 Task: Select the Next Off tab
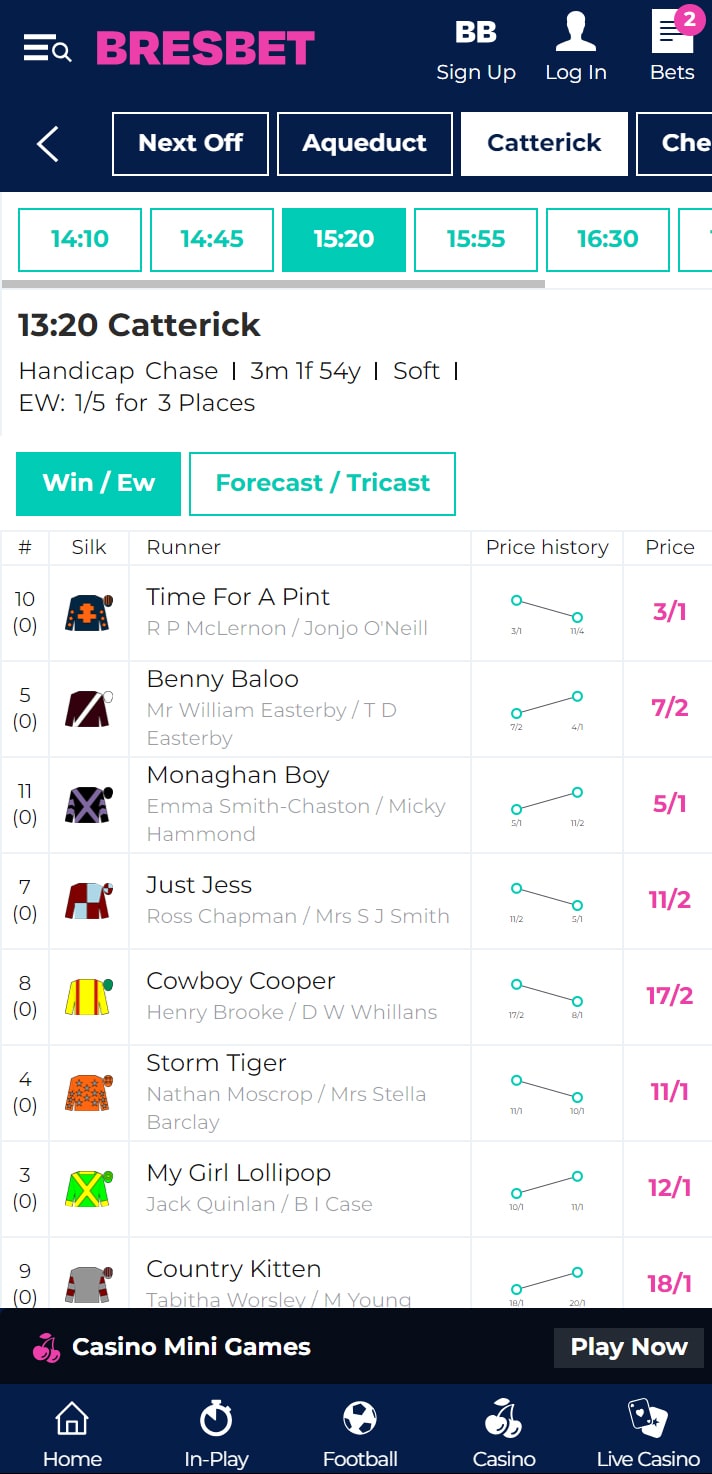click(x=190, y=143)
